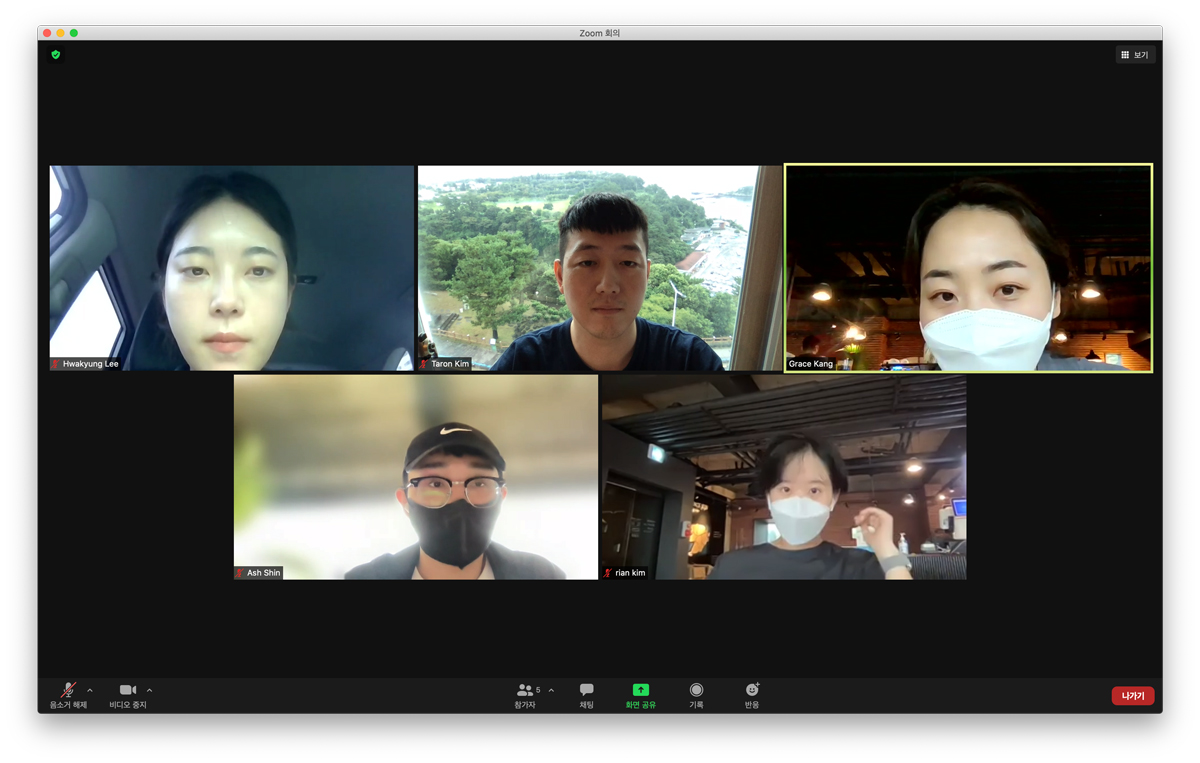Open video options arrow beside the camera
This screenshot has width=1200, height=763.
(150, 691)
